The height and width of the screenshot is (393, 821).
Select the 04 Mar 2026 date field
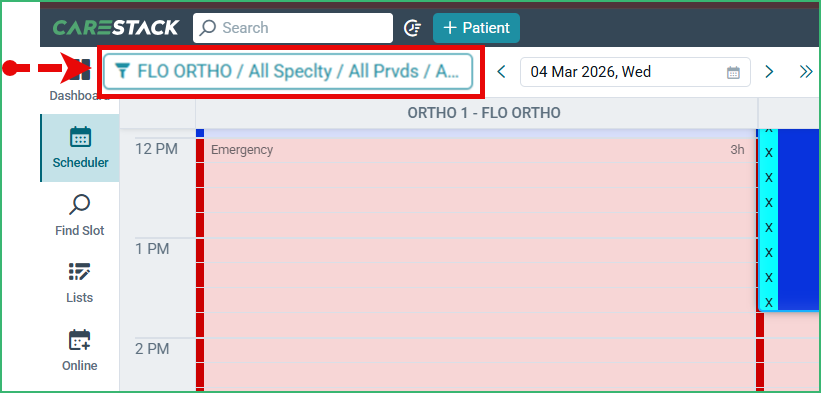[635, 72]
